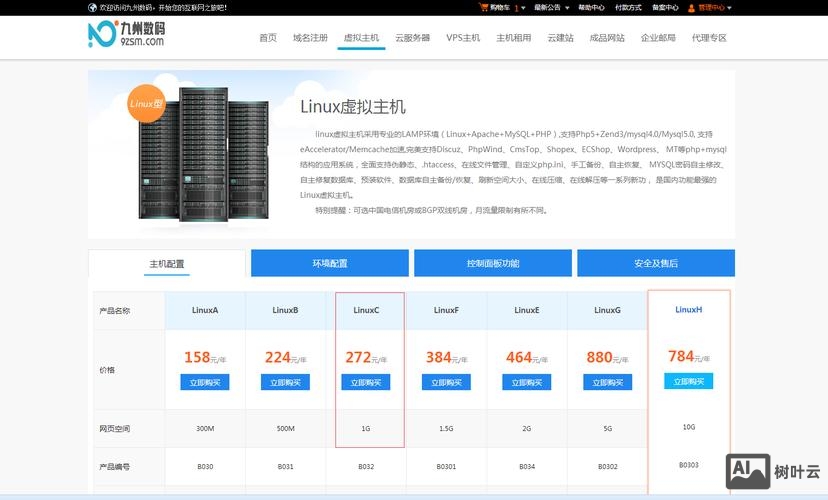
Task: Open 成品网站 in the navigation bar
Action: (607, 37)
